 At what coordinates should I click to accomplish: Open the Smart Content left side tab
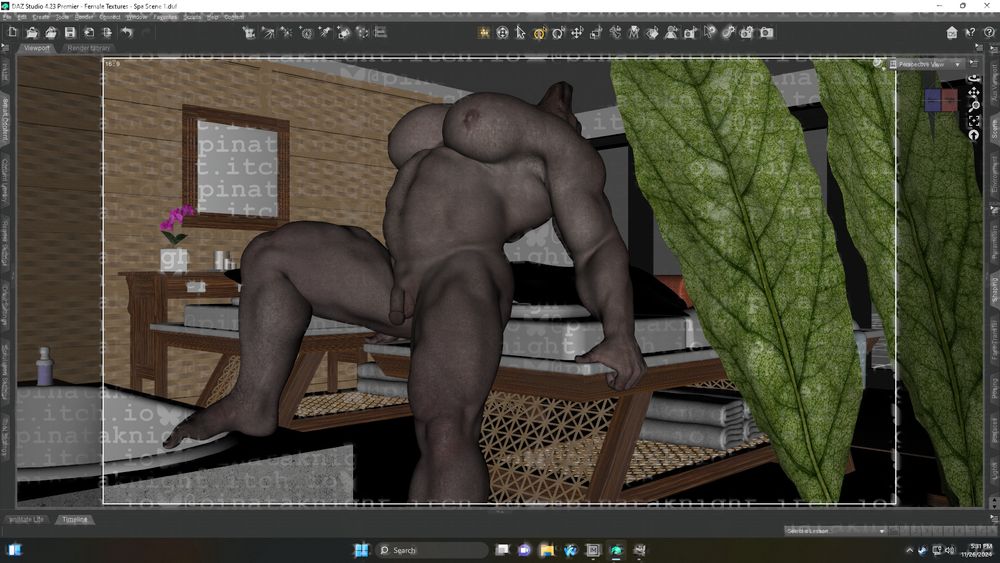(x=5, y=119)
